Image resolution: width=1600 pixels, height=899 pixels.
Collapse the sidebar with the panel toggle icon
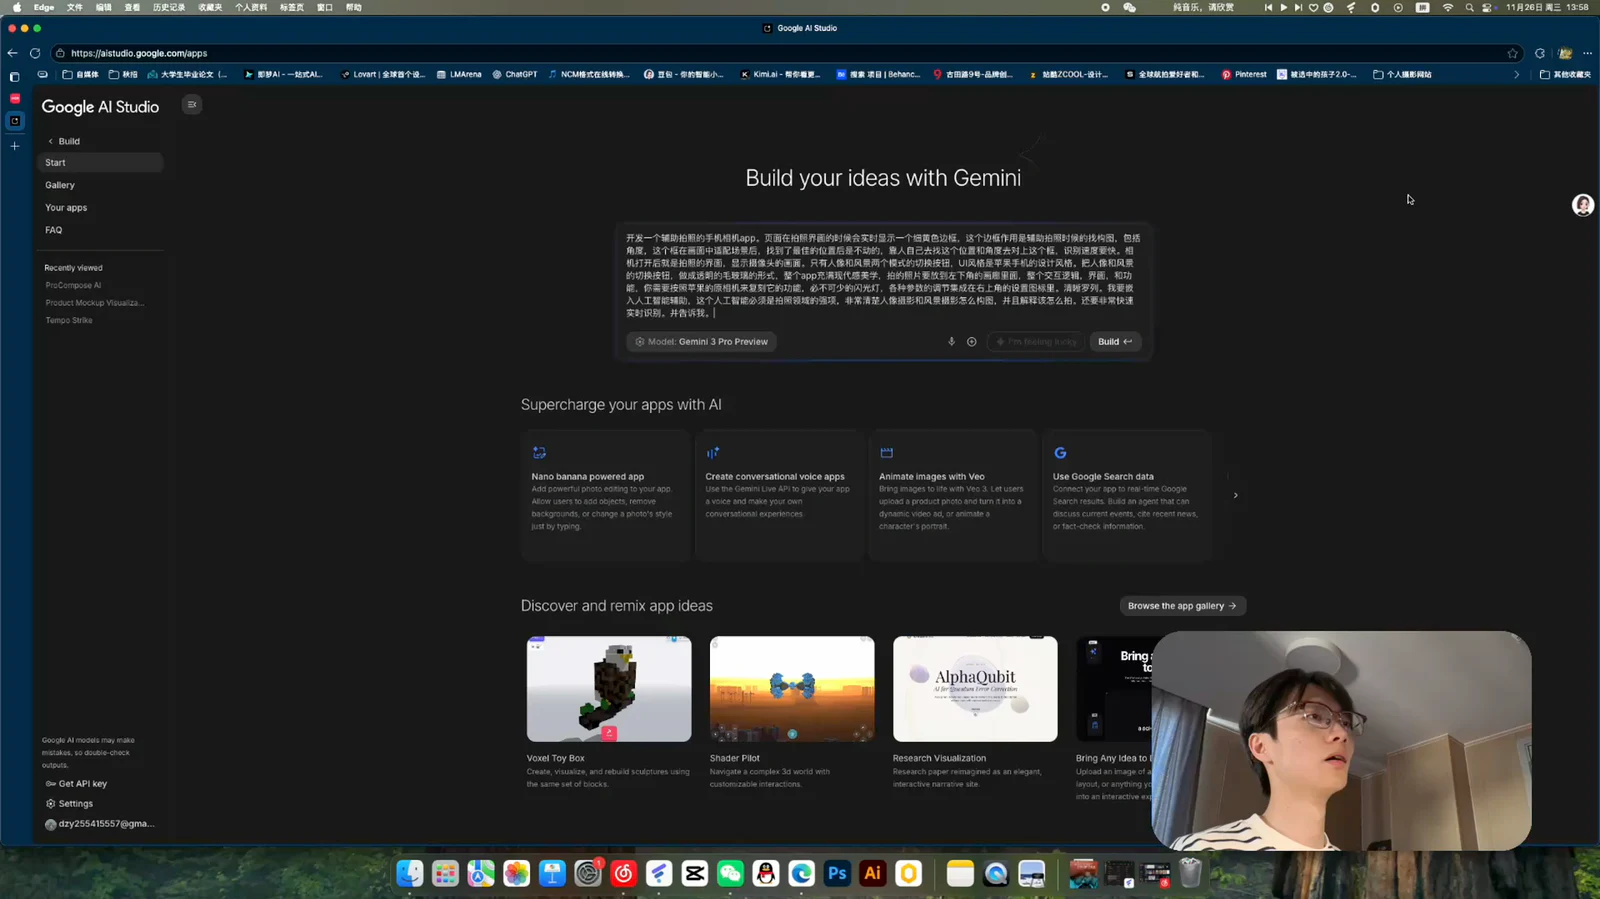click(192, 104)
